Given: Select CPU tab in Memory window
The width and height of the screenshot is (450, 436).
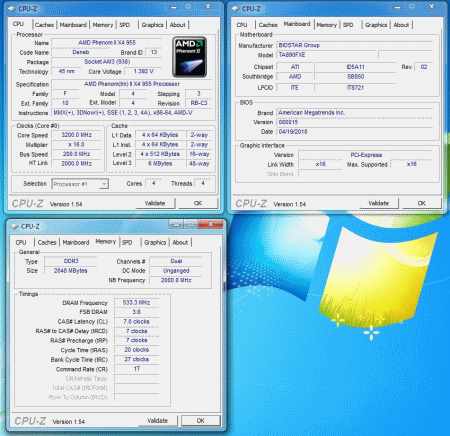Looking at the screenshot, I should click(21, 242).
